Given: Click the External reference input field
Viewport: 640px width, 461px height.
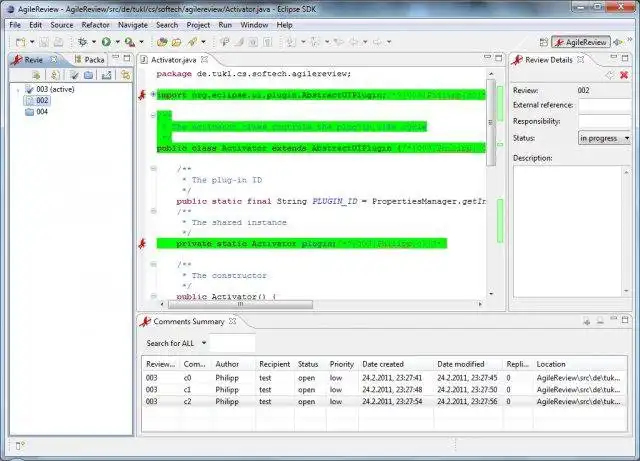Looking at the screenshot, I should tap(605, 105).
